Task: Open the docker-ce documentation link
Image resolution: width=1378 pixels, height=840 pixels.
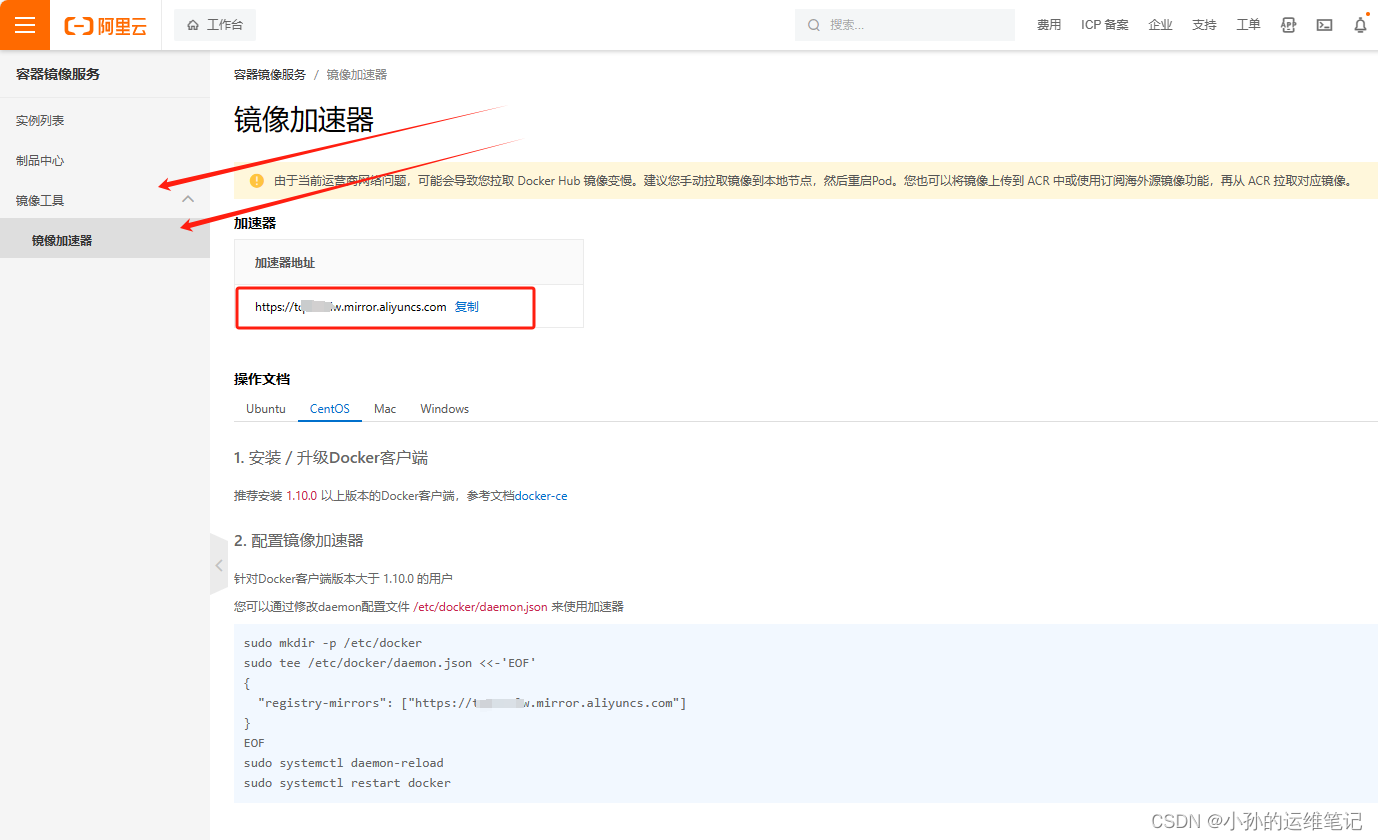Action: (541, 496)
